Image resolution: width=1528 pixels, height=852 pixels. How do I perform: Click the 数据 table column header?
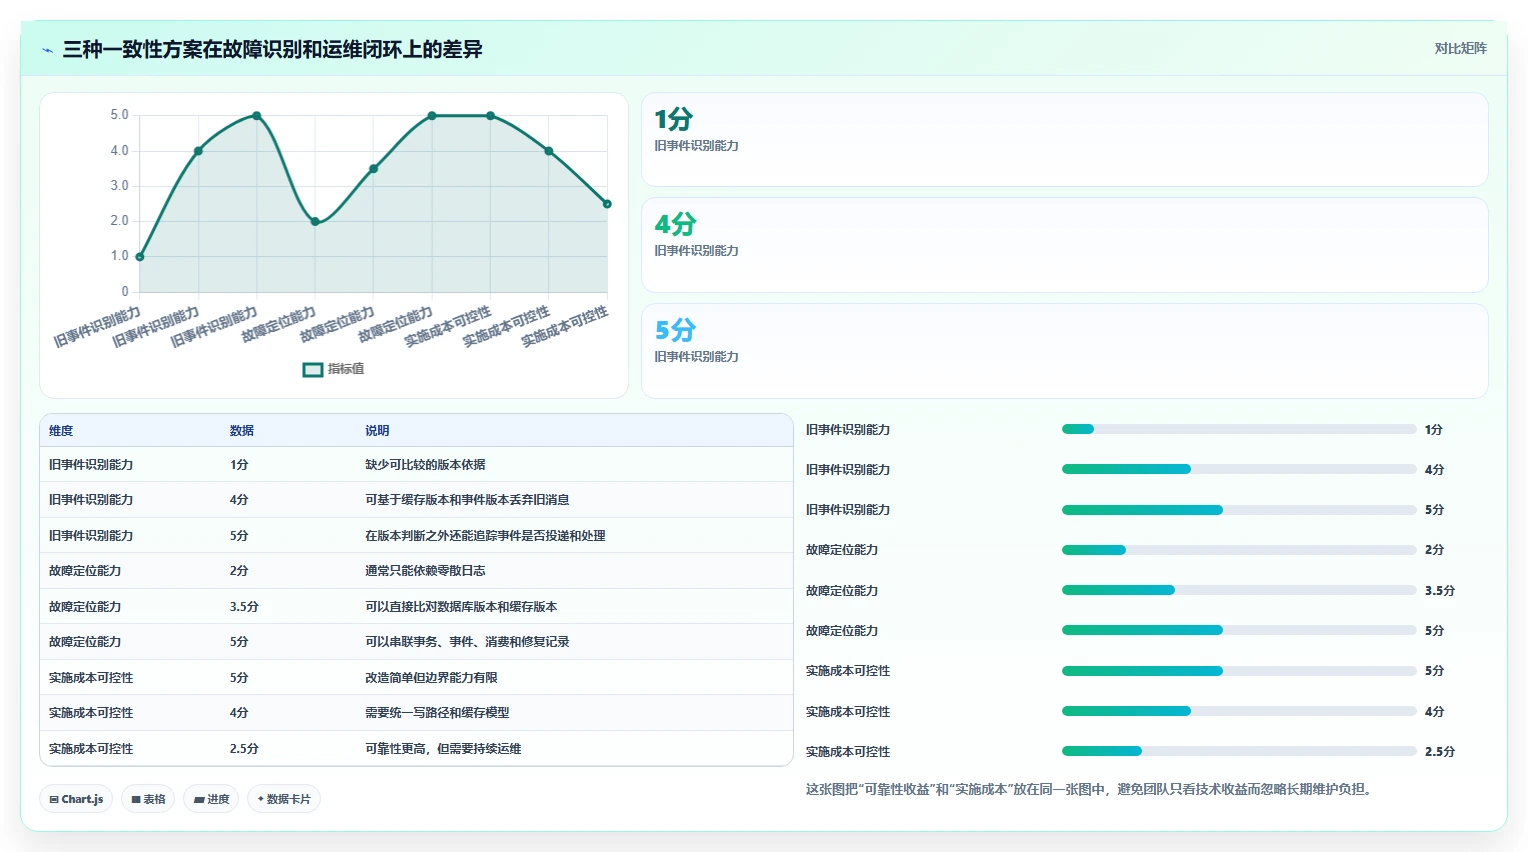click(x=242, y=431)
